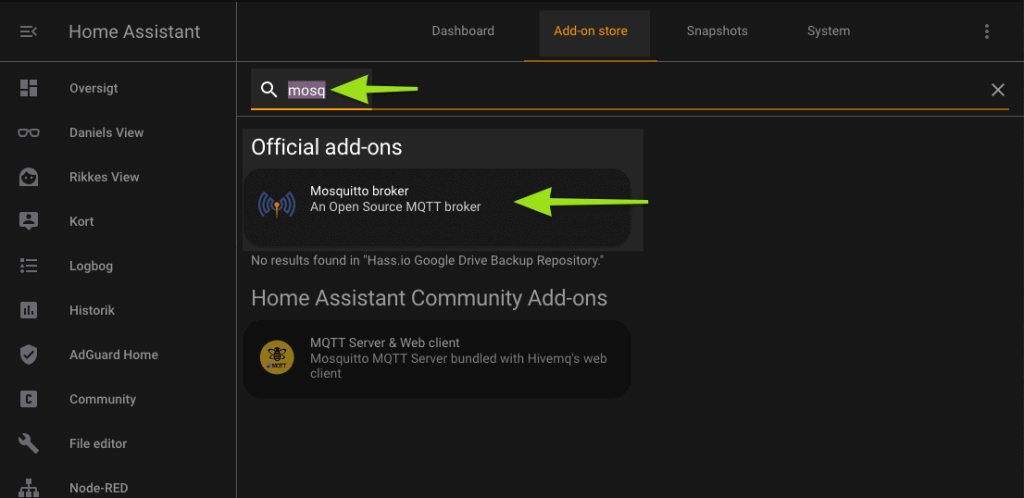Click the 'Official add-ons' heading
Image resolution: width=1024 pixels, height=498 pixels.
click(x=327, y=148)
